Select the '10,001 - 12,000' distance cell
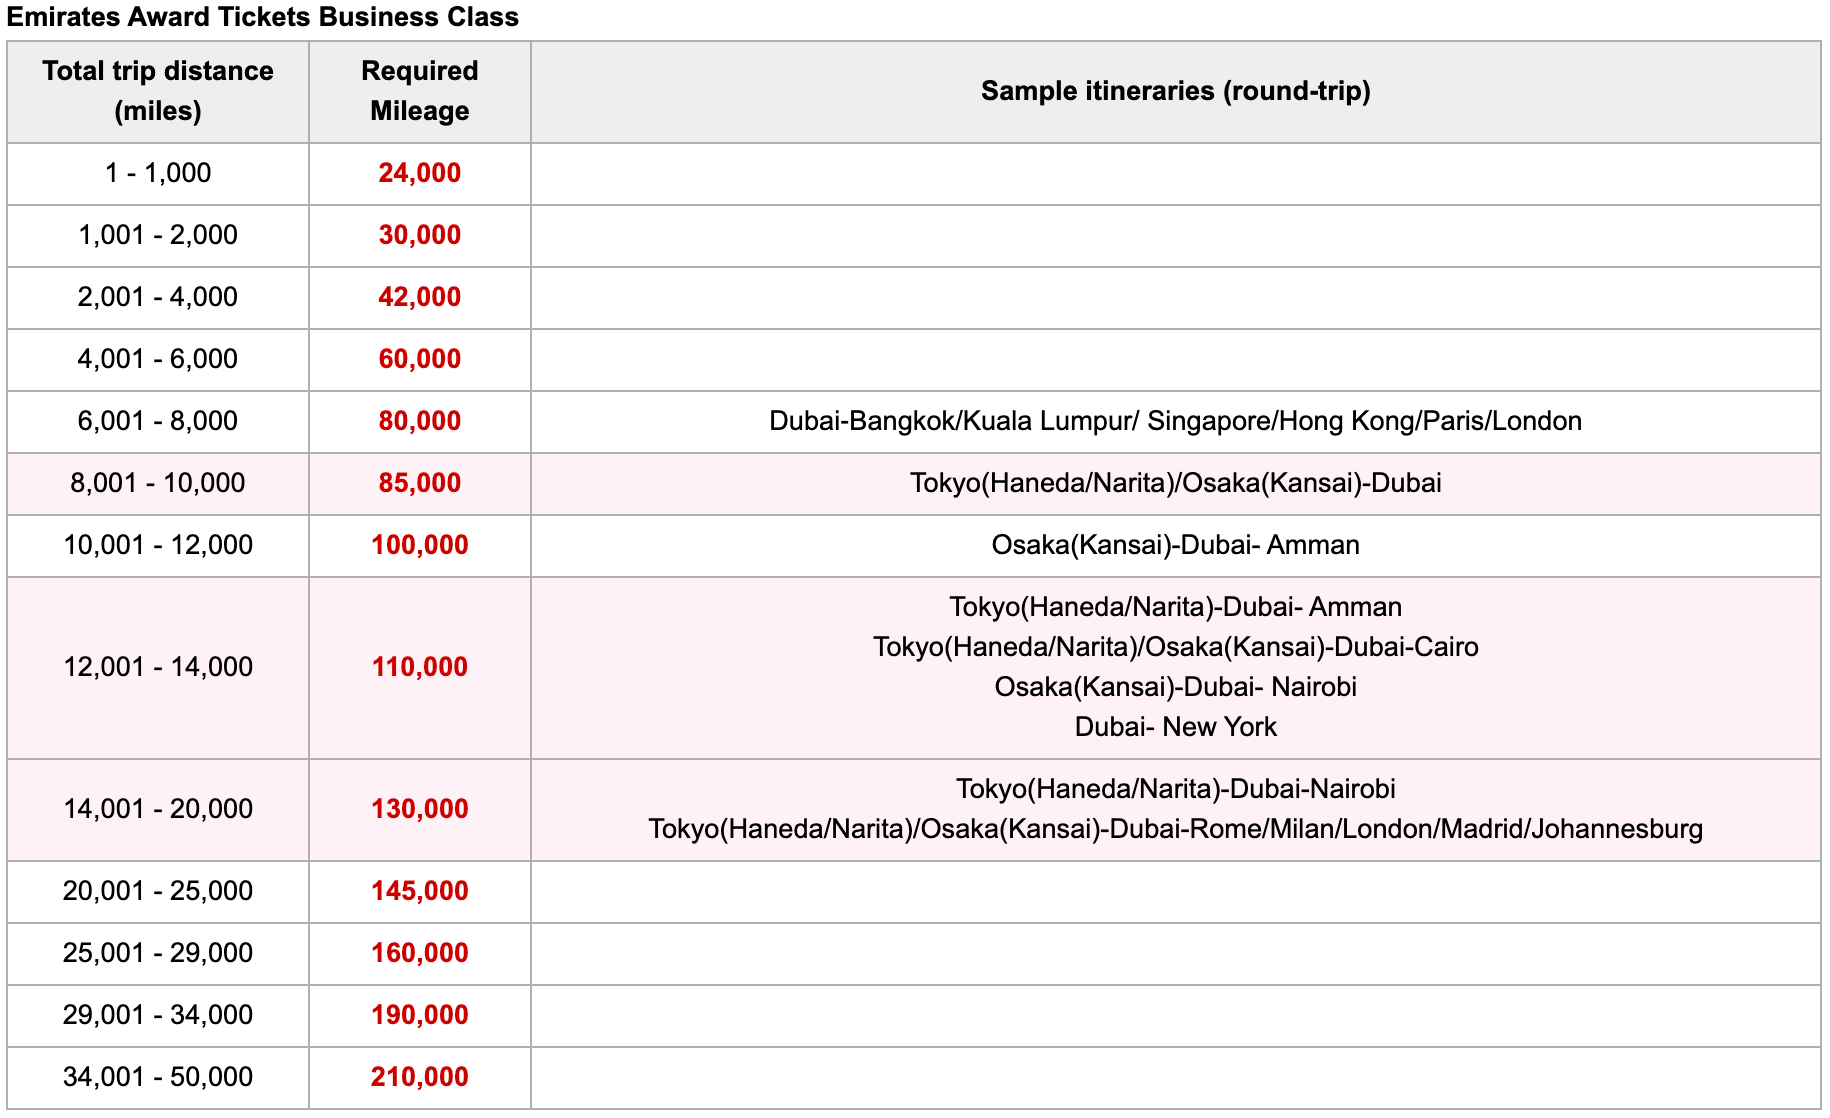This screenshot has height=1118, width=1830. click(x=158, y=545)
